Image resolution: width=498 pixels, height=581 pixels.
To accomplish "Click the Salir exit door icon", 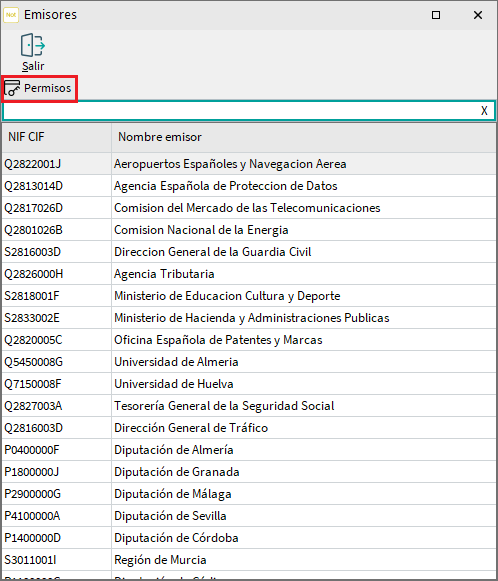I will 33,45.
